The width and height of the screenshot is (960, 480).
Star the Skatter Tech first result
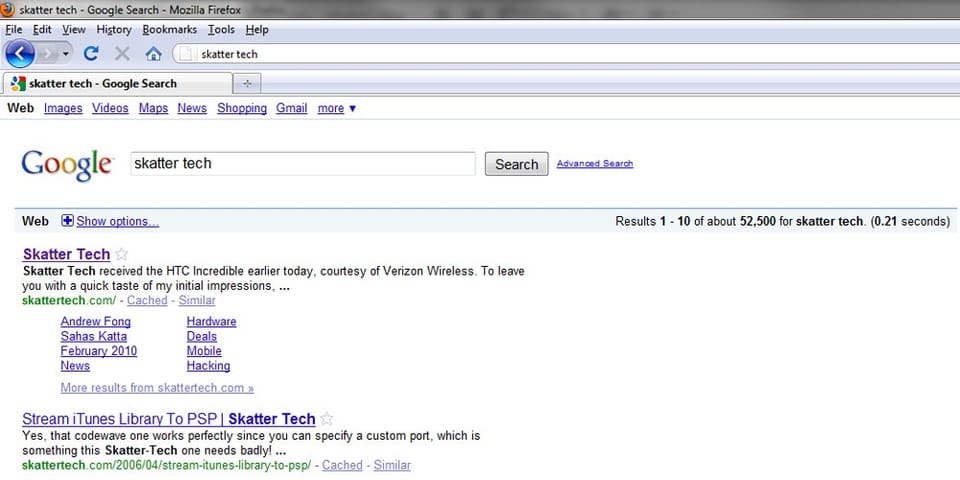coord(121,254)
